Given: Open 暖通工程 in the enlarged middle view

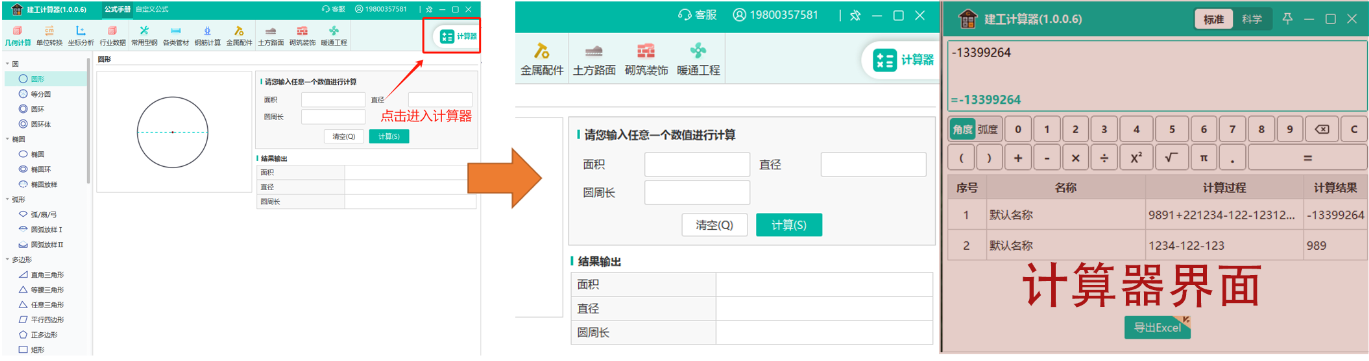Looking at the screenshot, I should point(698,60).
